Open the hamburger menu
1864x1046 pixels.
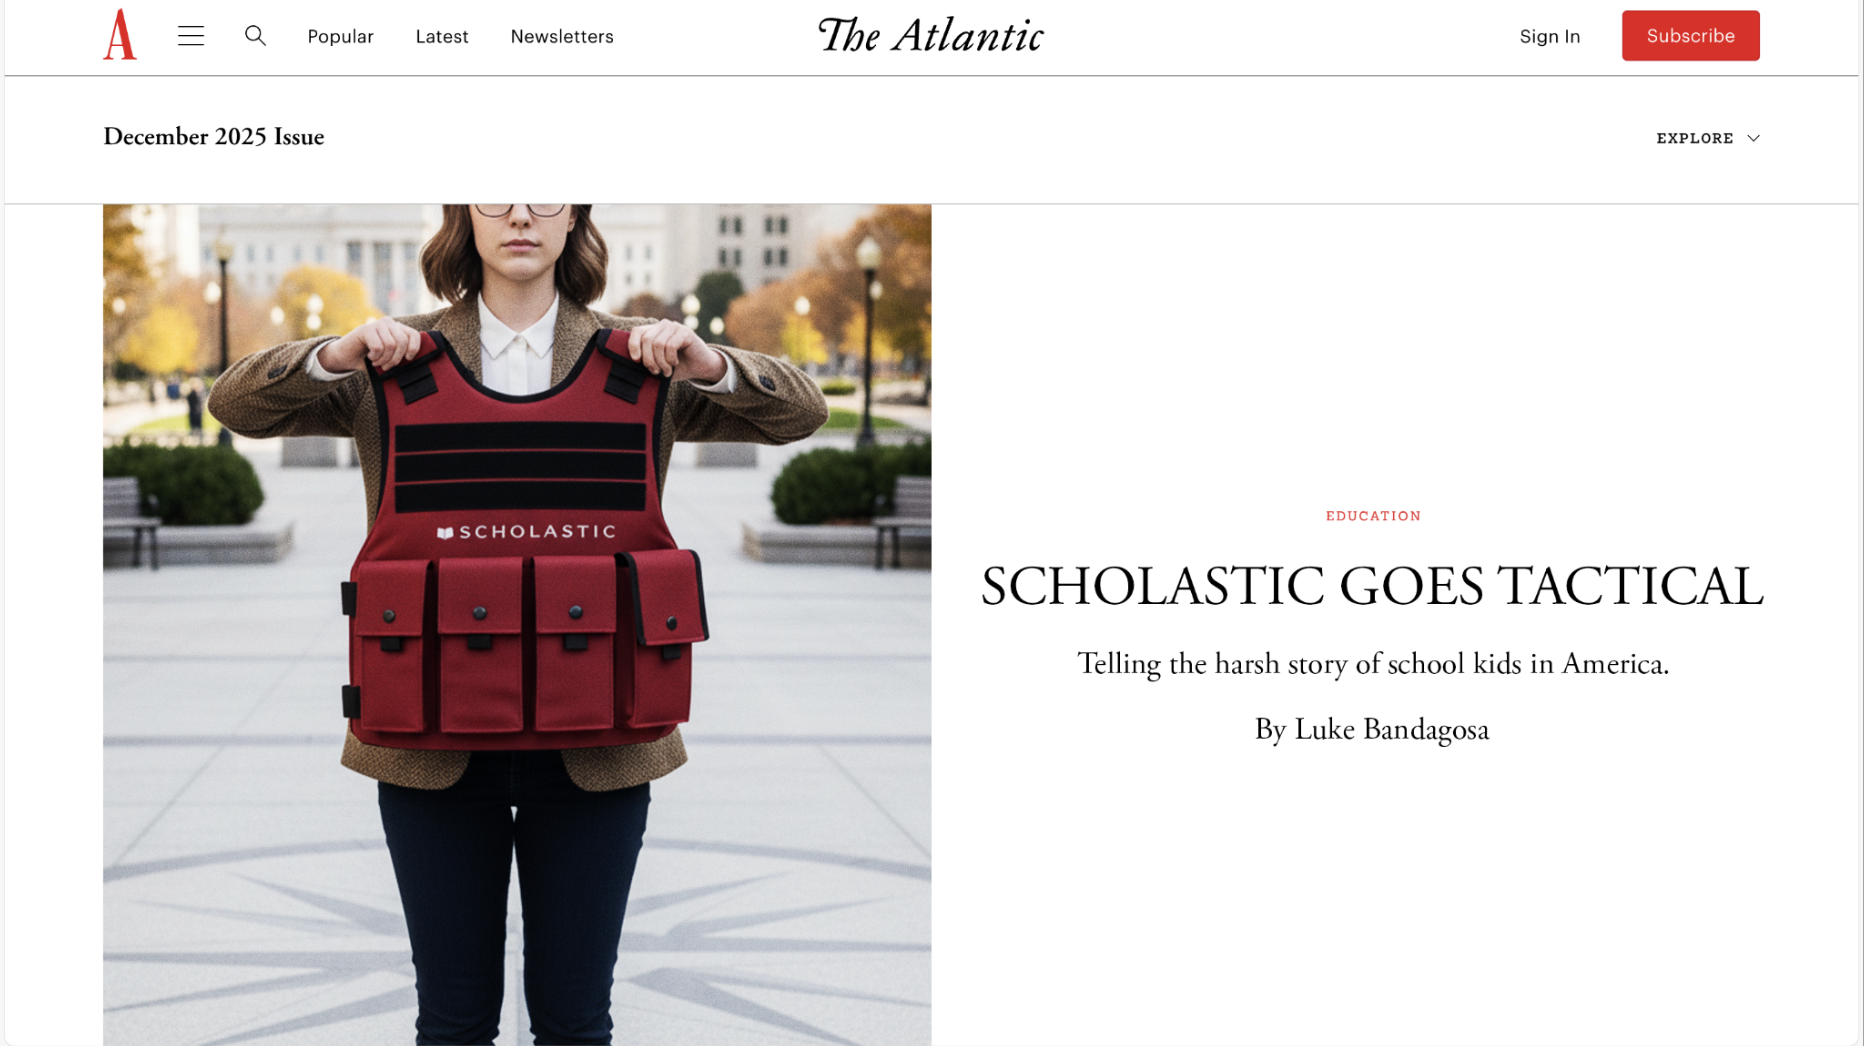tap(191, 36)
